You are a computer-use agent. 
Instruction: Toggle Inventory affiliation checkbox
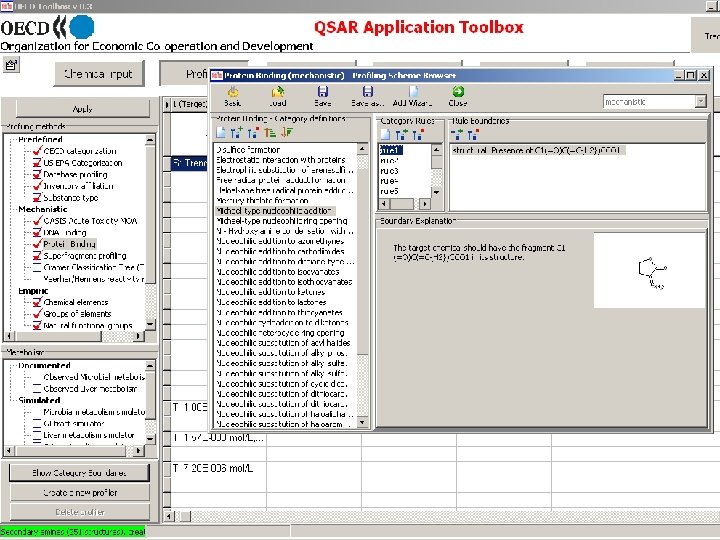click(37, 186)
